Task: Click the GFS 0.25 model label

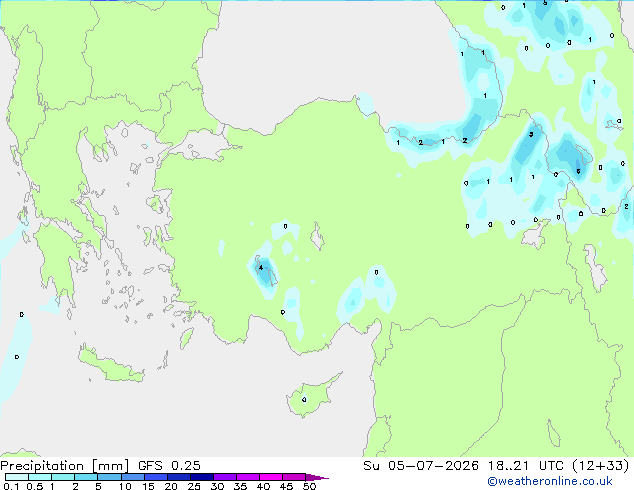Action: click(x=169, y=466)
